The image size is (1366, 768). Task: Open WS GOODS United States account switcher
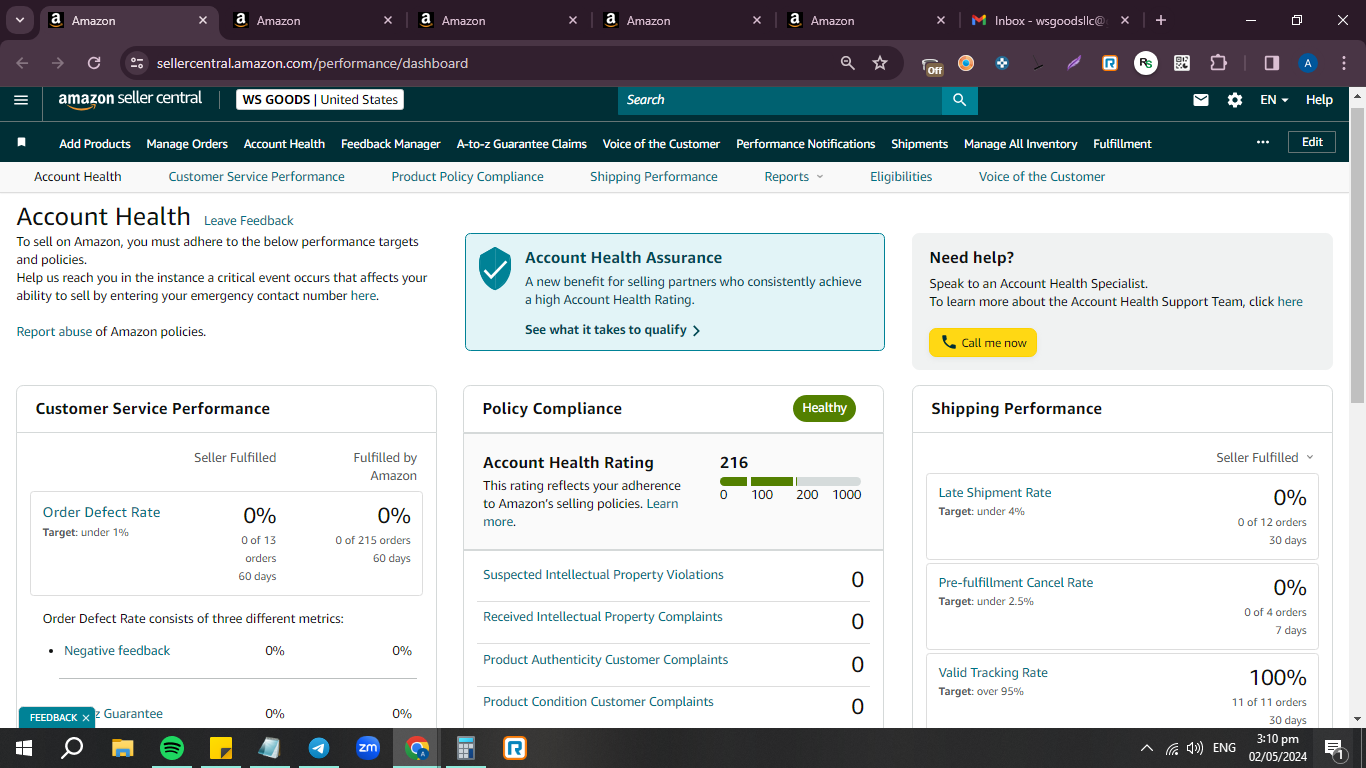tap(320, 100)
